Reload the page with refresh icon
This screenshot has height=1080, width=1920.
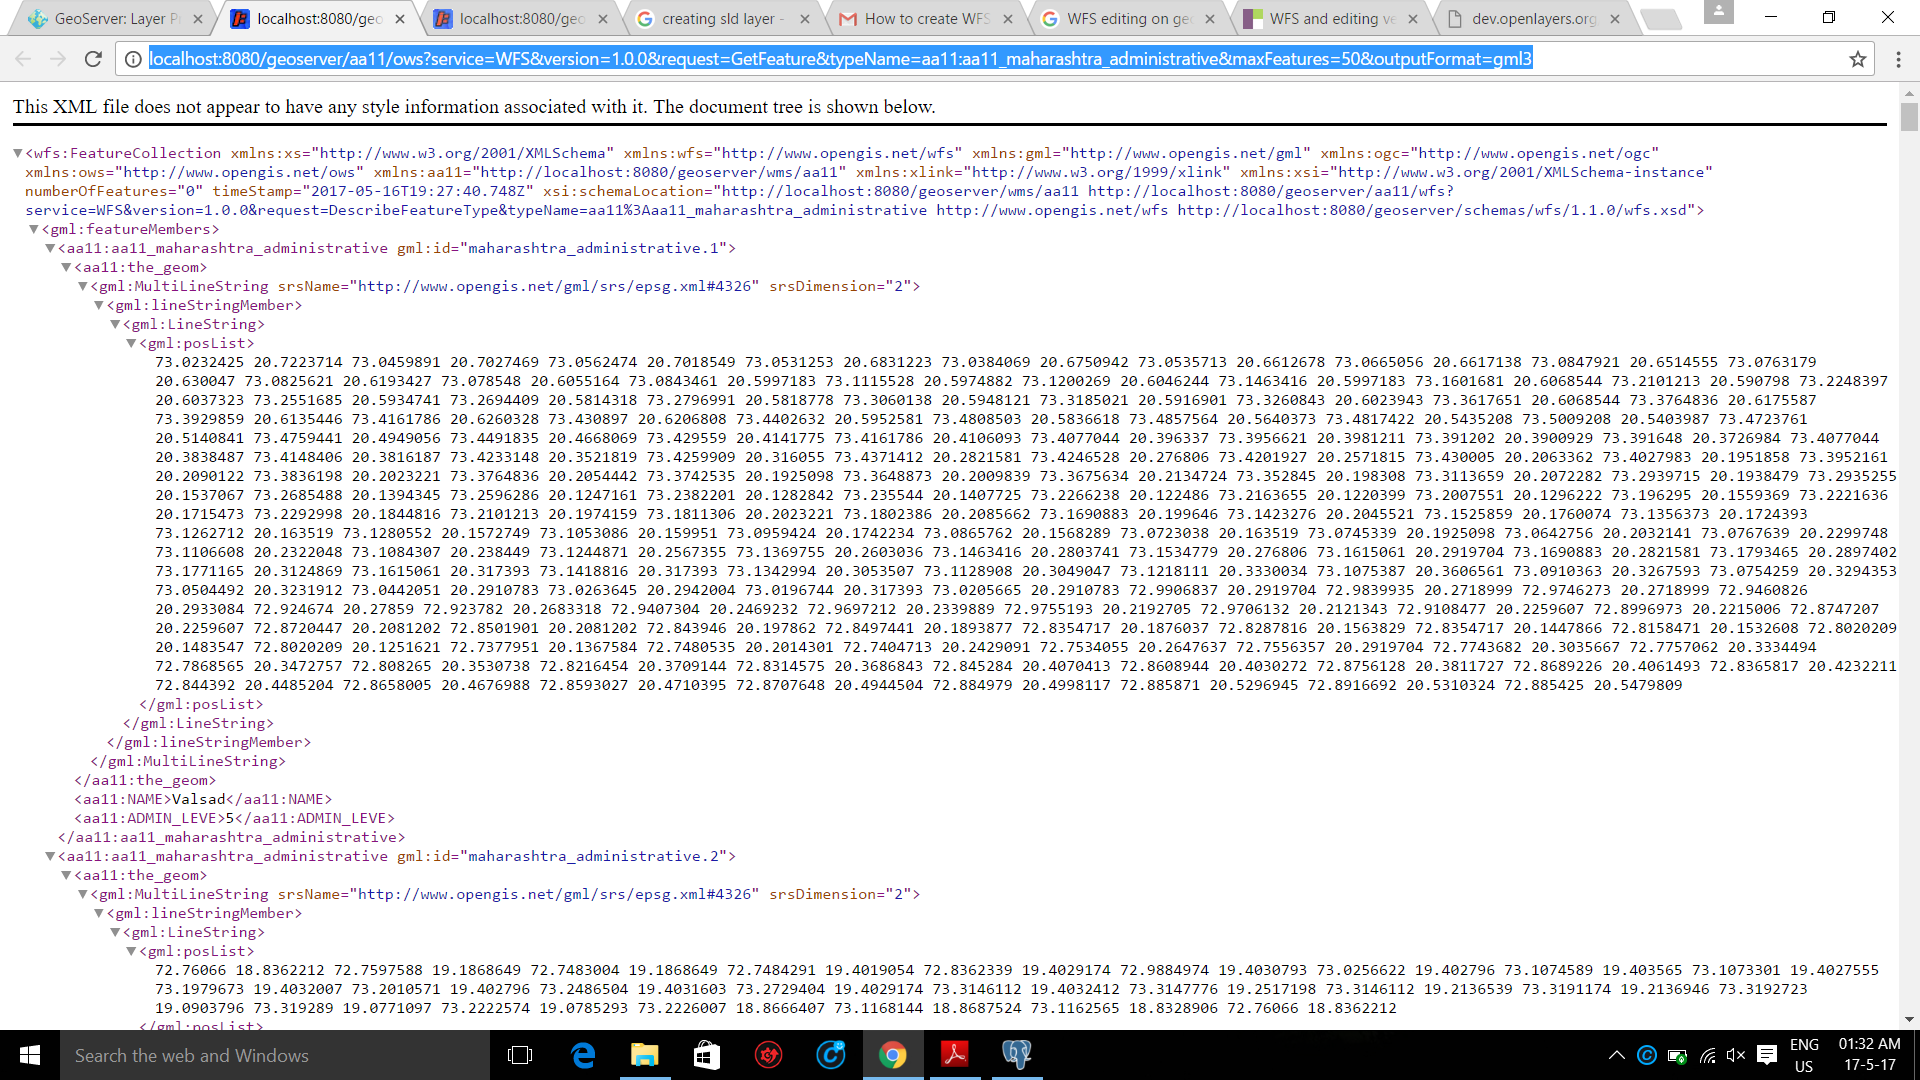coord(93,59)
